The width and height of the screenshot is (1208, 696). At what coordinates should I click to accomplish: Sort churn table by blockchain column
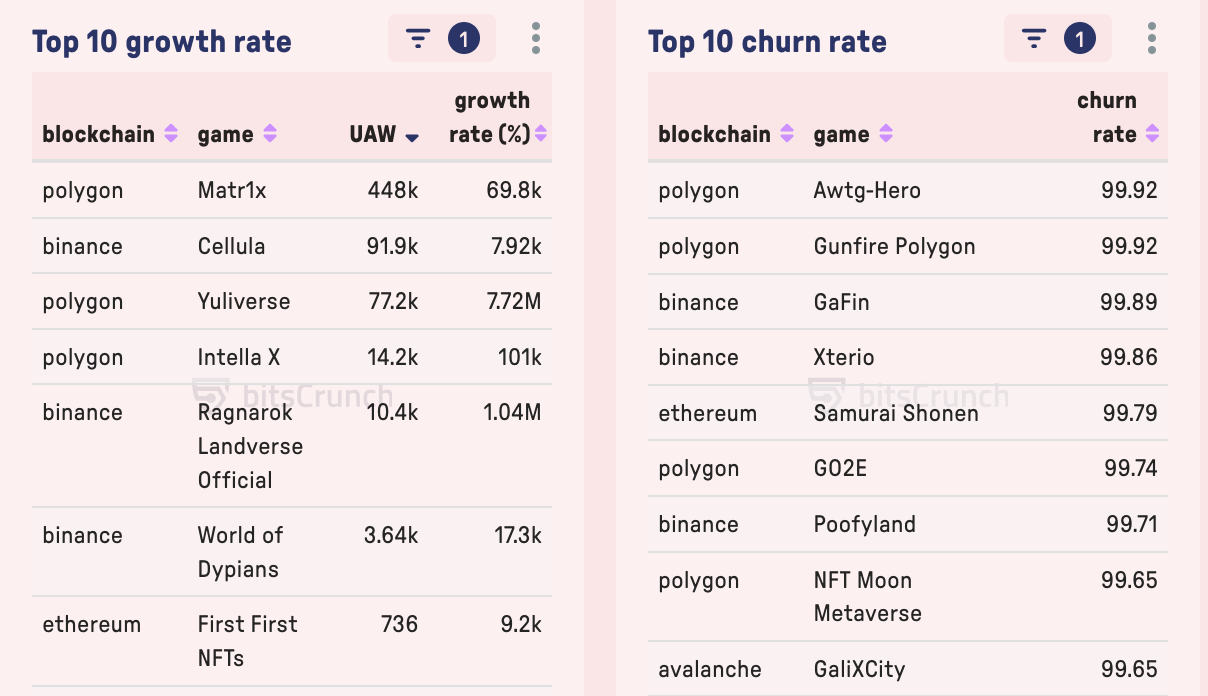[787, 134]
